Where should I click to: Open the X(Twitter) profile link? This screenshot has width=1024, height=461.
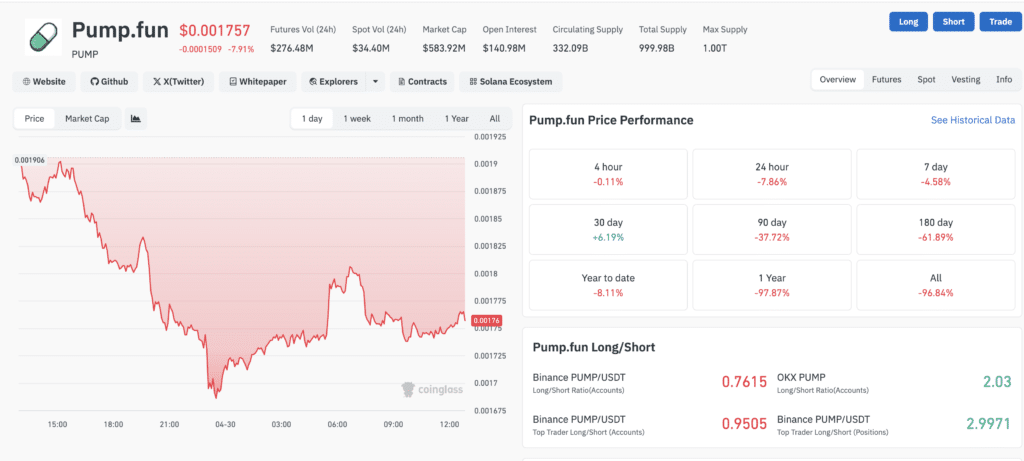[x=178, y=81]
